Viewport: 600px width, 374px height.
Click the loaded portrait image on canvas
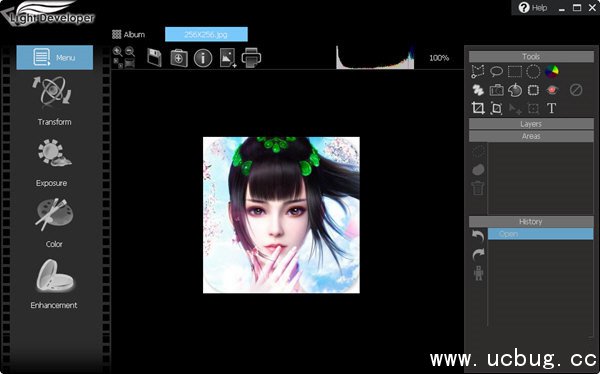pos(281,215)
